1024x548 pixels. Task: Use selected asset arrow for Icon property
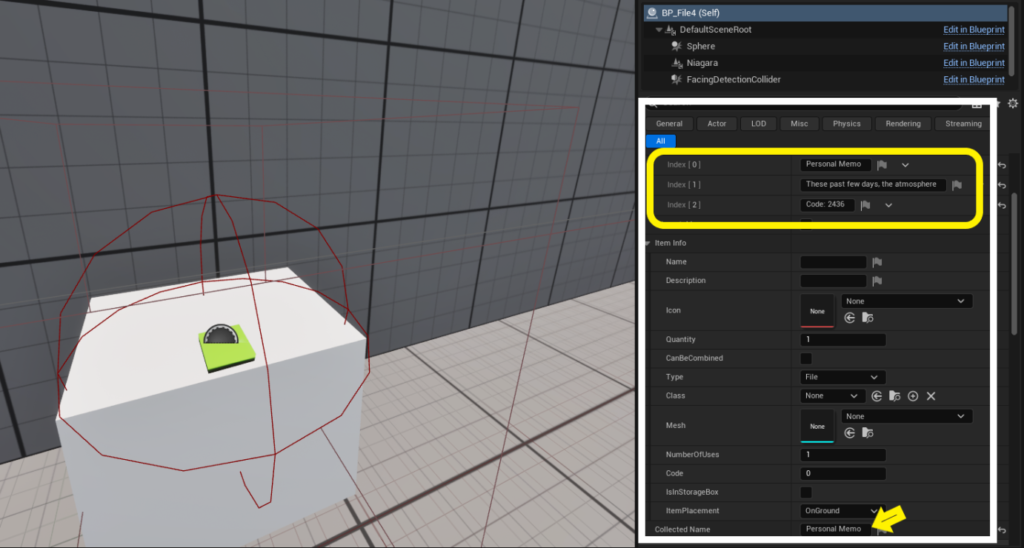pos(850,318)
